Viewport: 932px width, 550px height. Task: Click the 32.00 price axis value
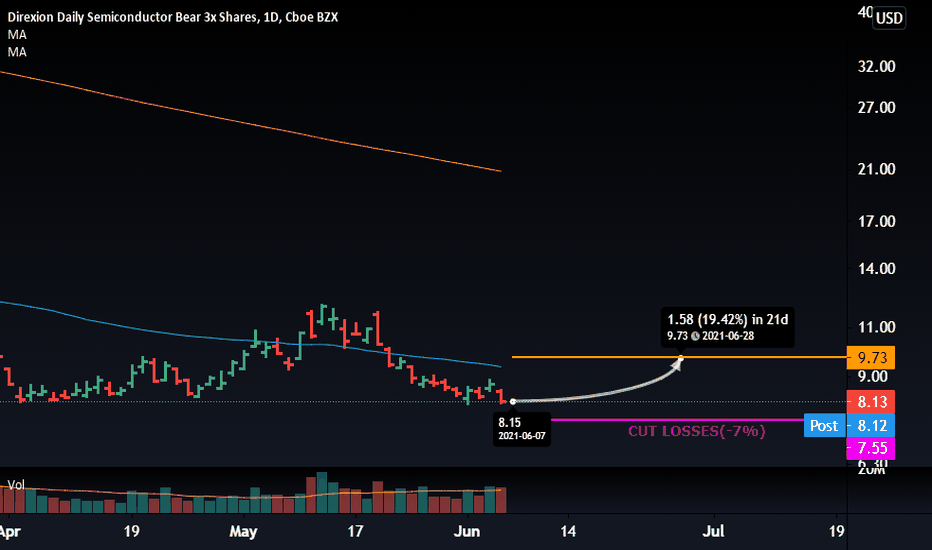(x=876, y=67)
